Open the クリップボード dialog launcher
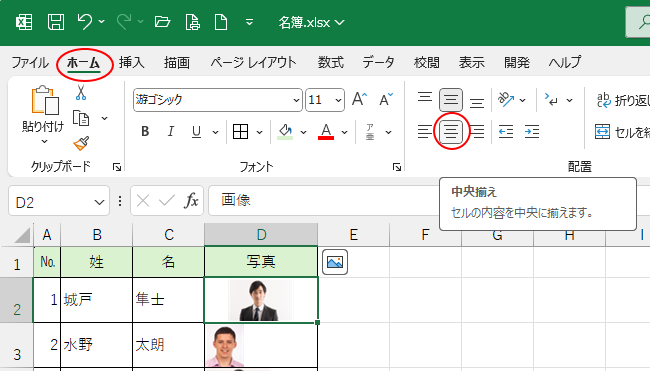650x371 pixels. click(x=117, y=167)
